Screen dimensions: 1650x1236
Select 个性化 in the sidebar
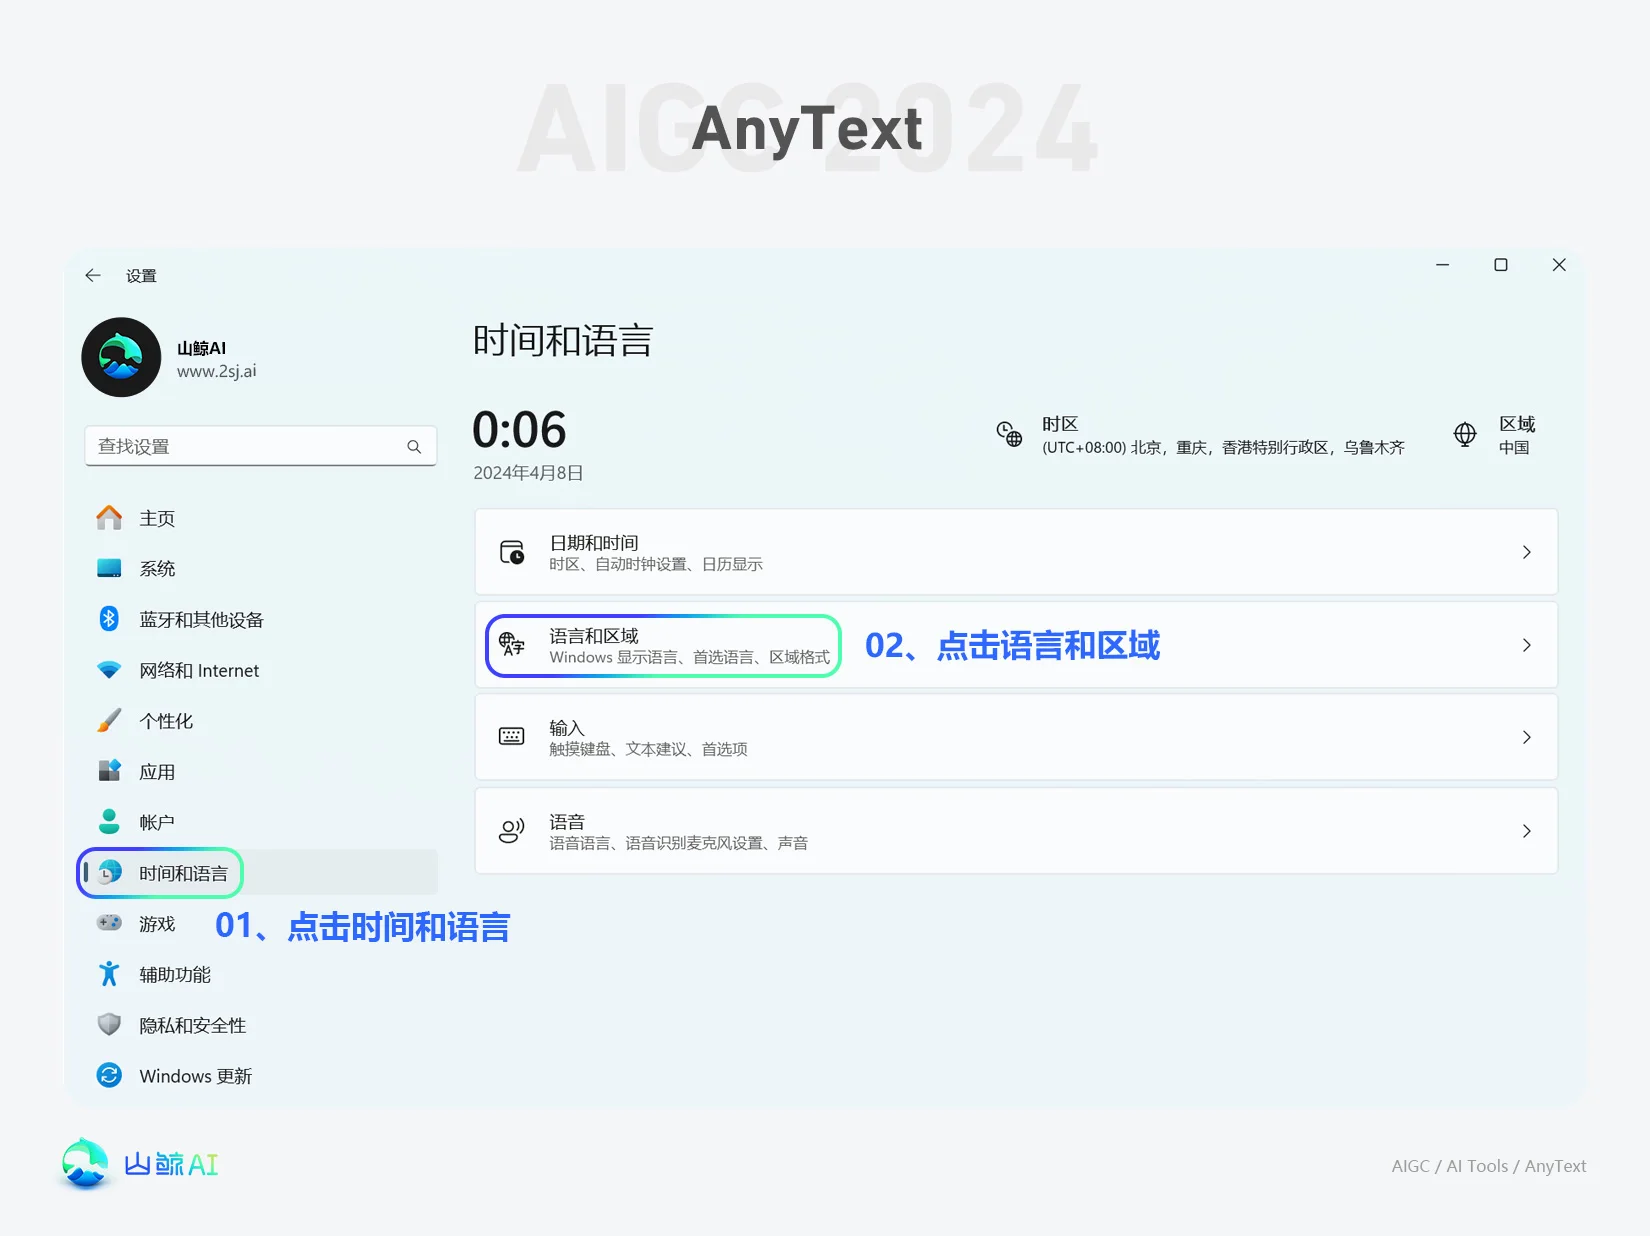261,721
